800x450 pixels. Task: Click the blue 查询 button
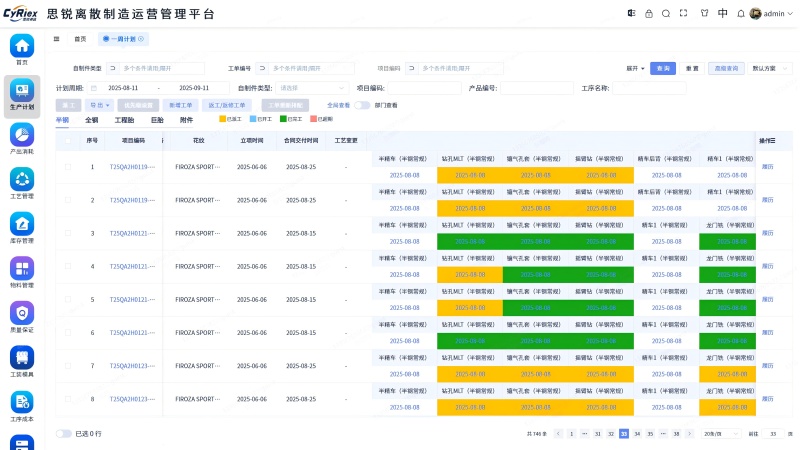point(662,68)
